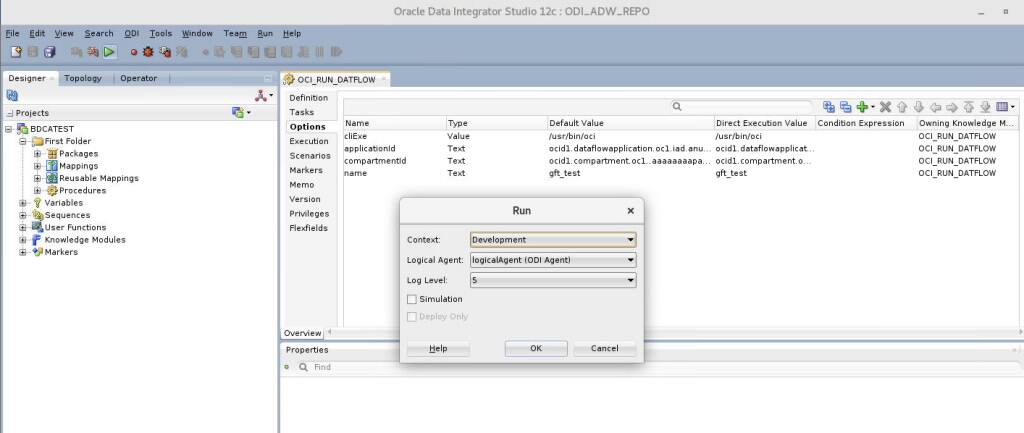This screenshot has height=433, width=1024.
Task: Click the Properties Find search field
Action: coord(660,368)
